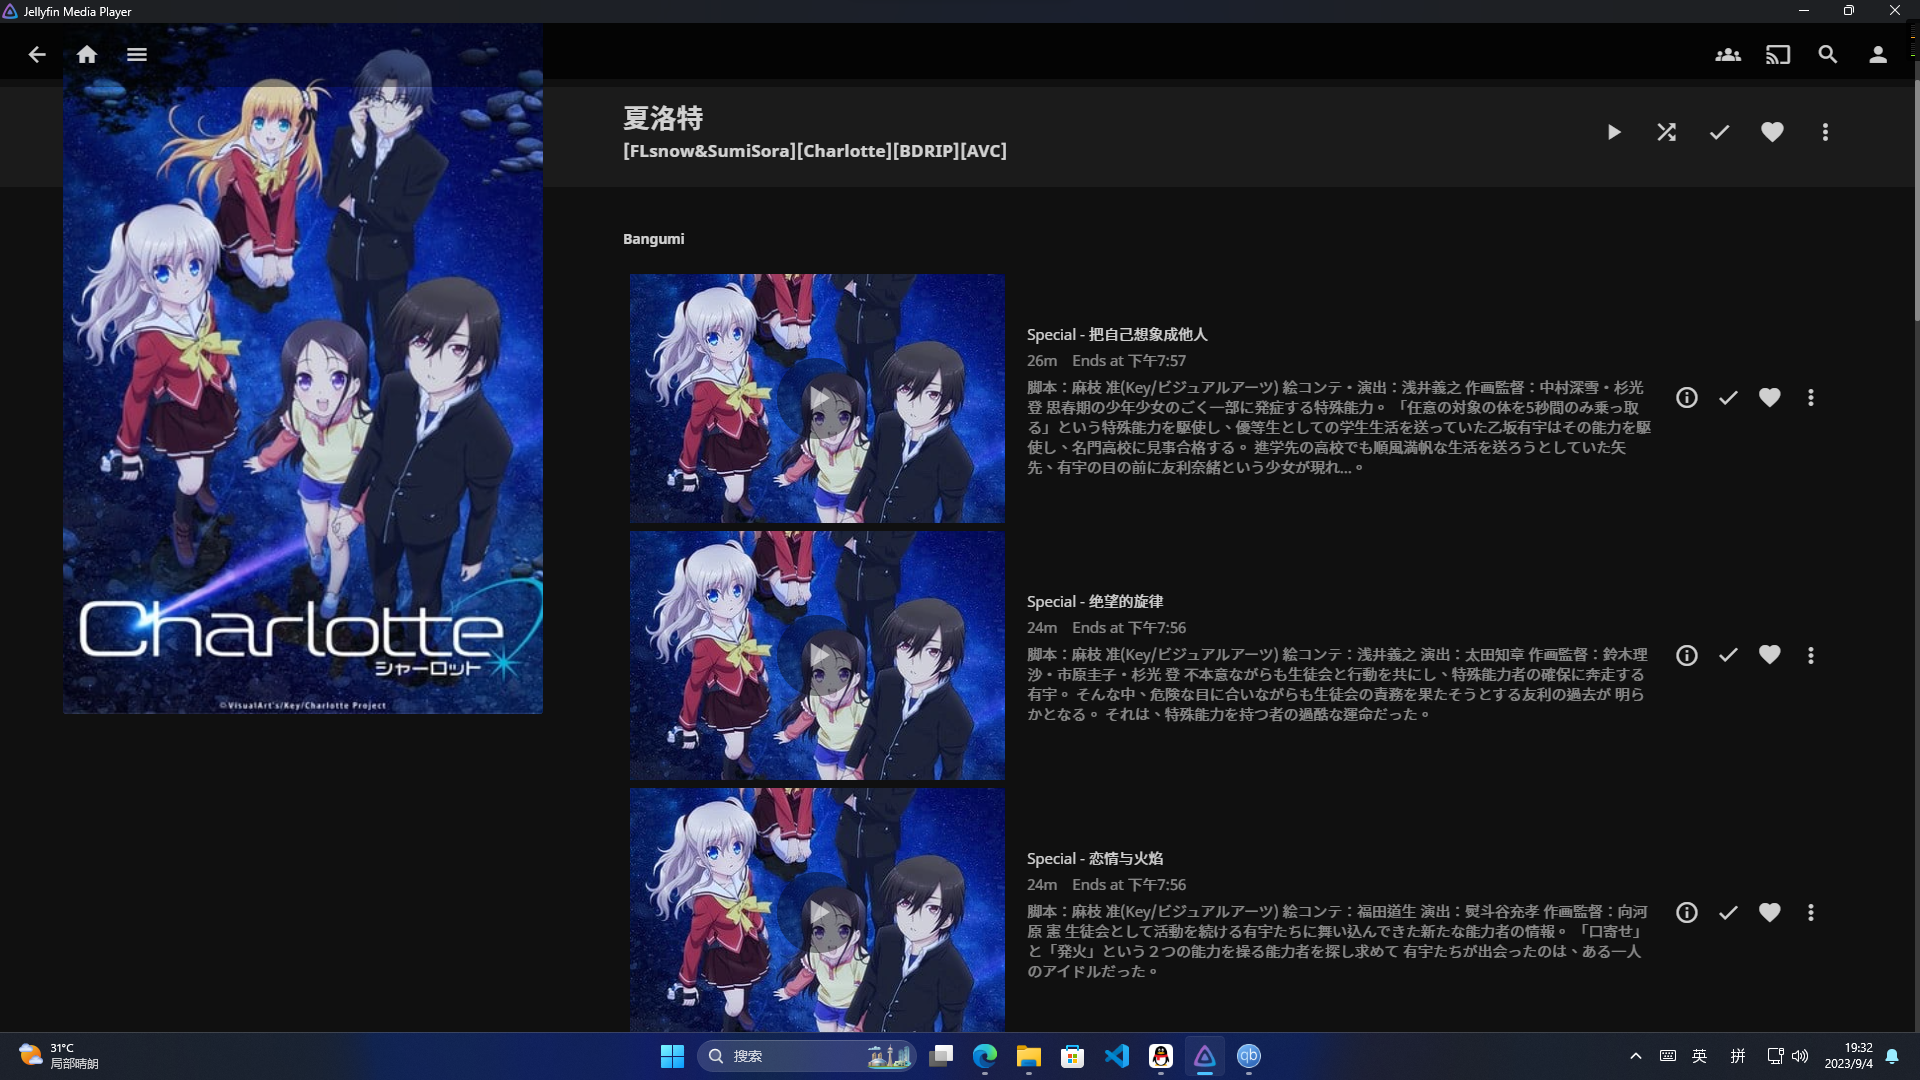View info for Special 绝望的旋律
The image size is (1920, 1080).
click(x=1687, y=655)
